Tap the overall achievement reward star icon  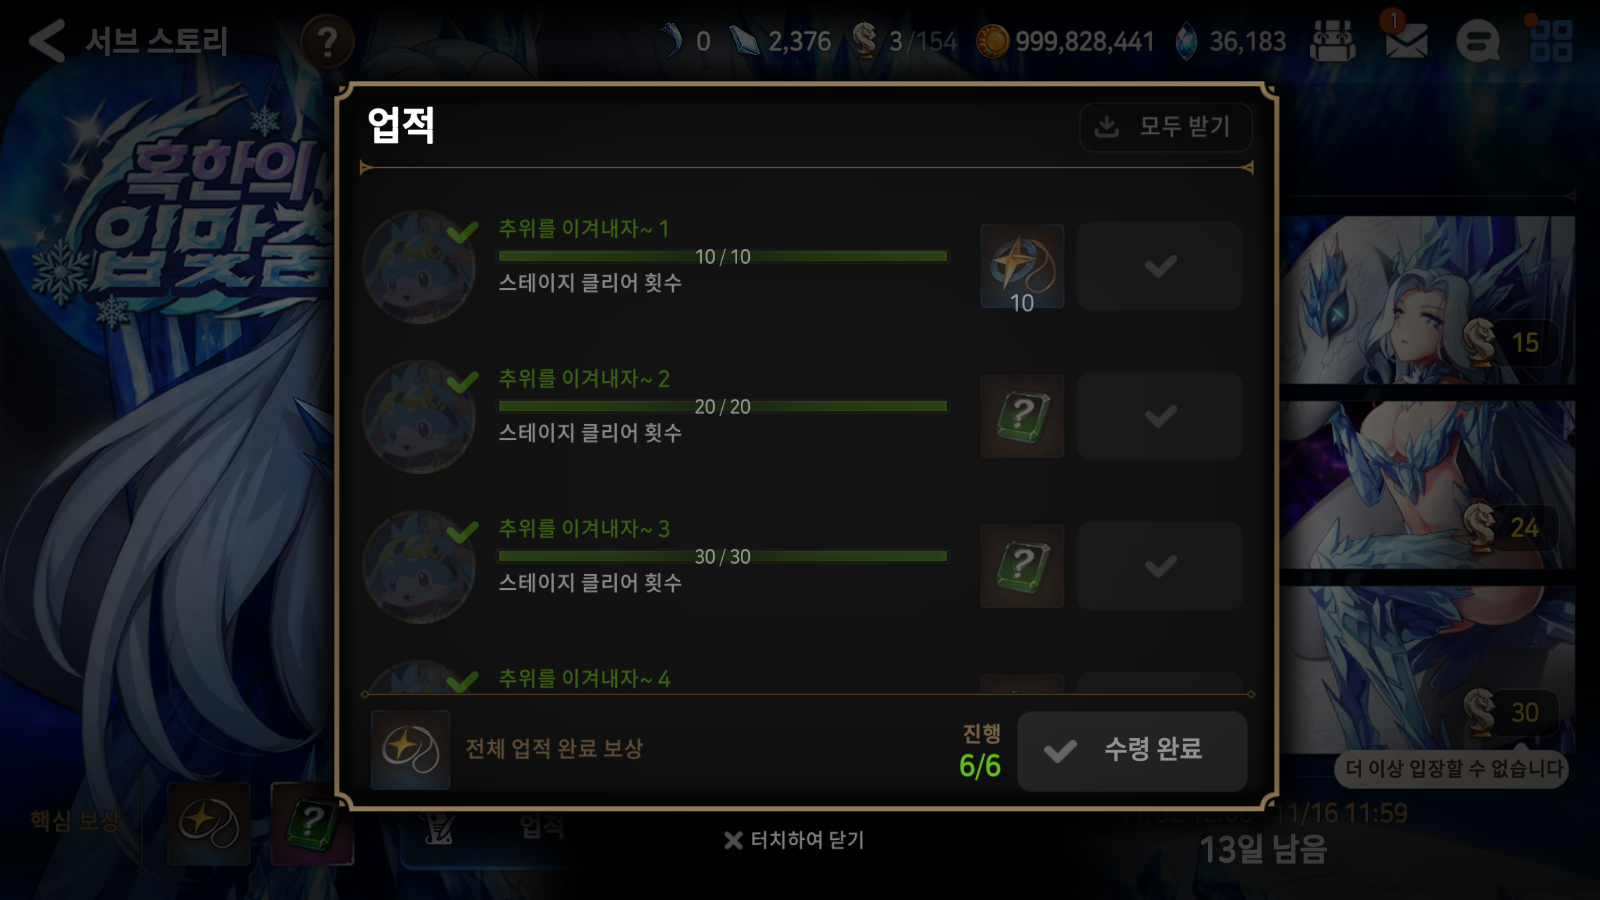point(410,750)
